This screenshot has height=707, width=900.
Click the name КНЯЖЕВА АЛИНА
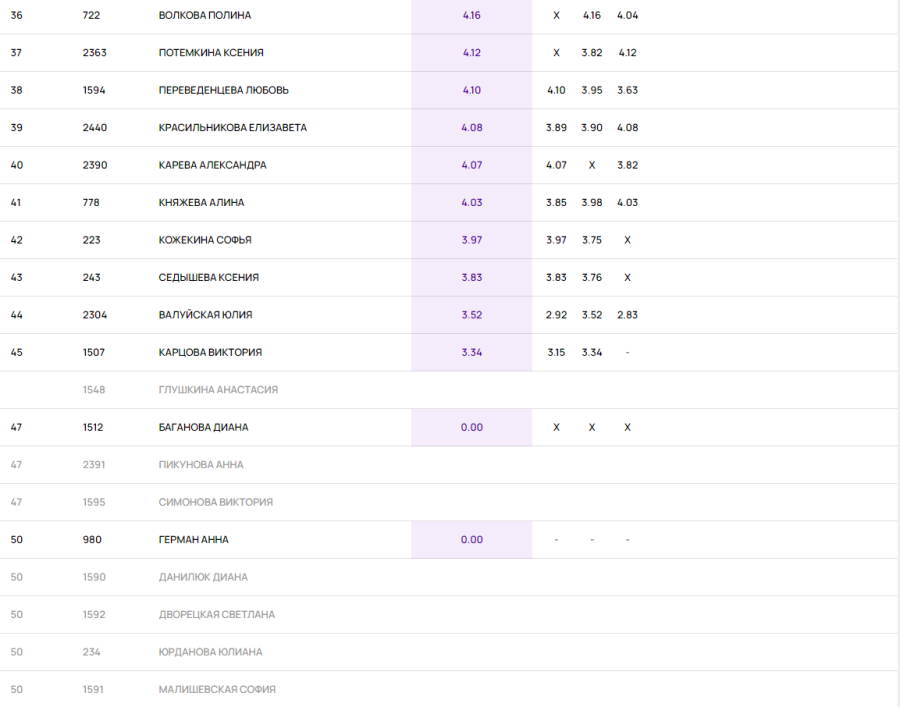(x=201, y=203)
